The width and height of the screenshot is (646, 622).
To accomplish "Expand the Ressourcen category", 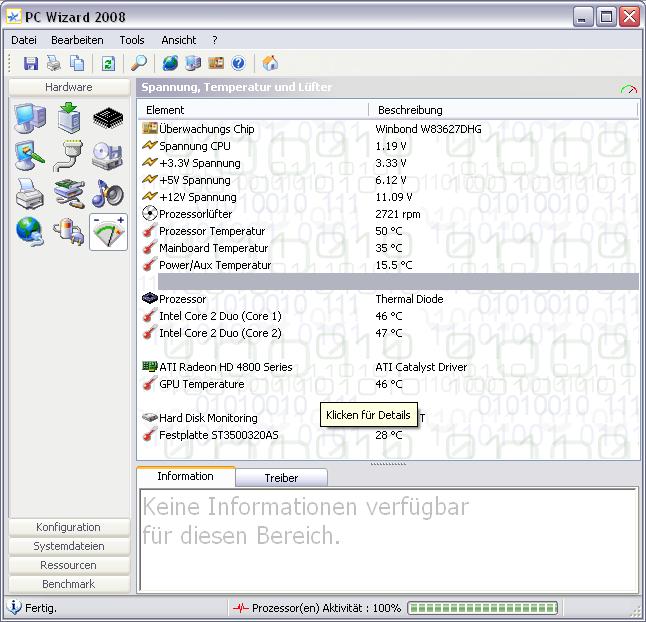I will click(x=69, y=565).
